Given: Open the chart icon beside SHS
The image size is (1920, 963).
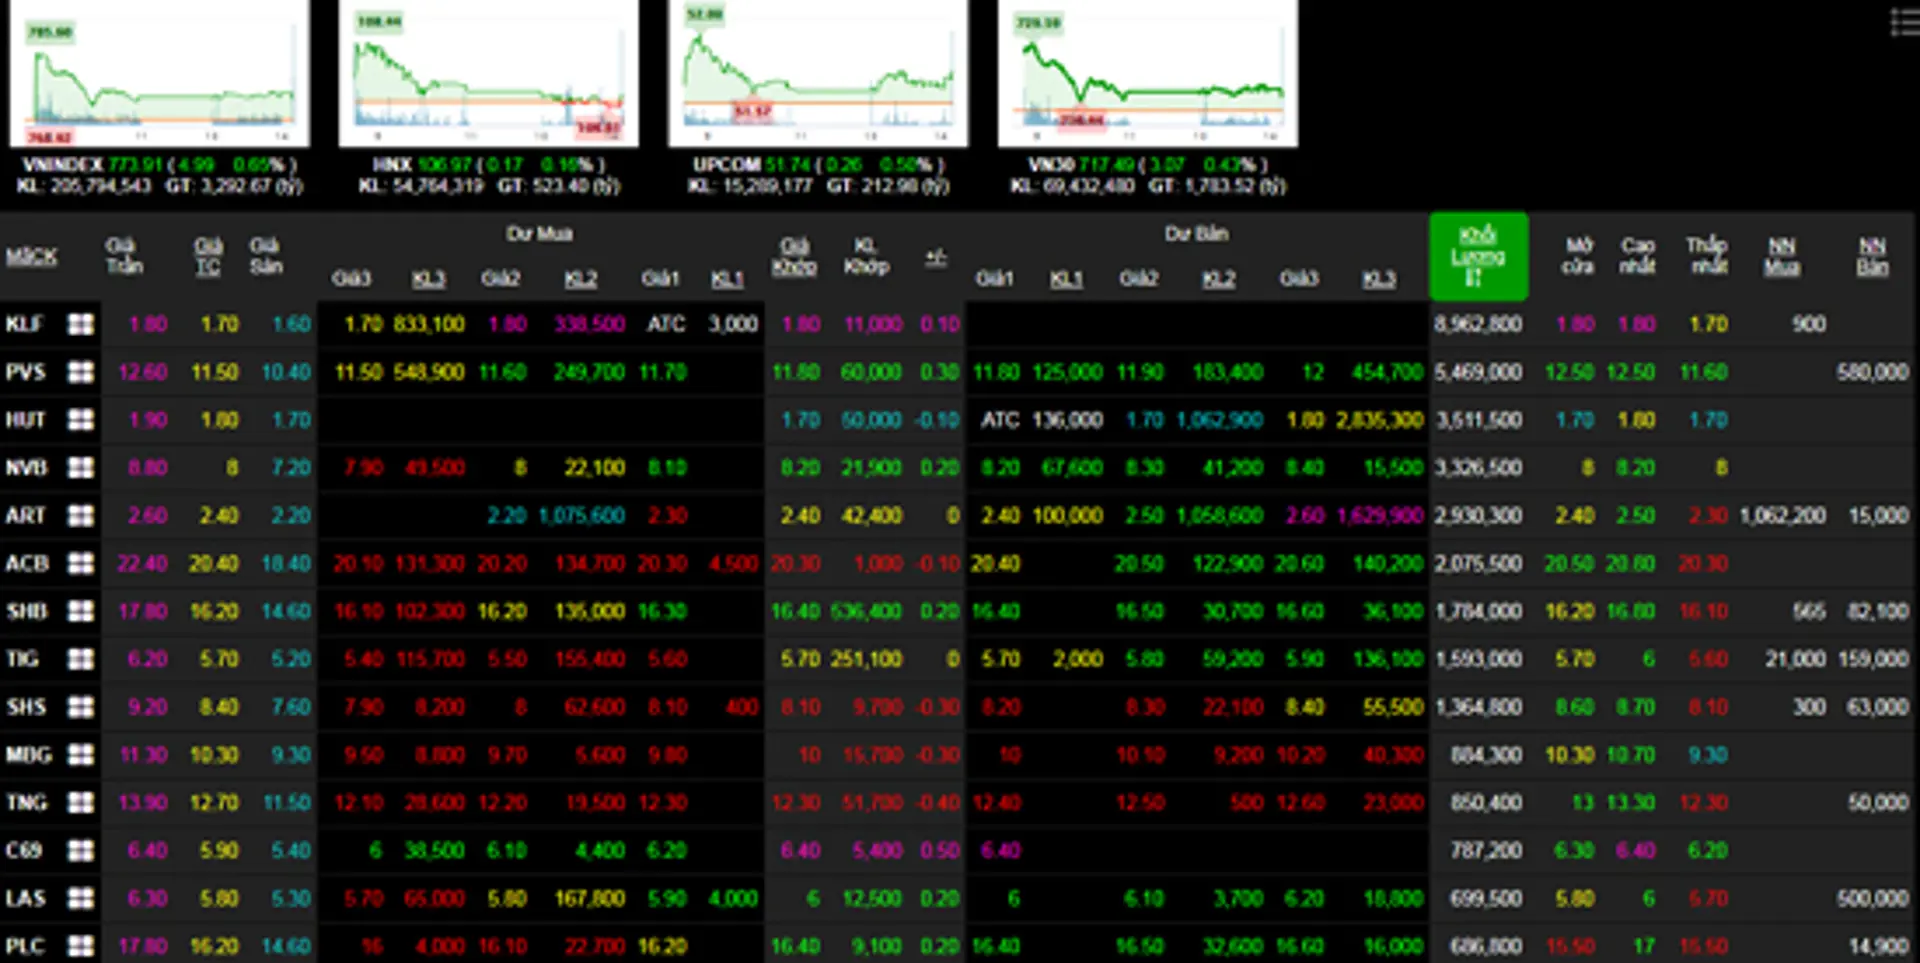Looking at the screenshot, I should pyautogui.click(x=81, y=707).
